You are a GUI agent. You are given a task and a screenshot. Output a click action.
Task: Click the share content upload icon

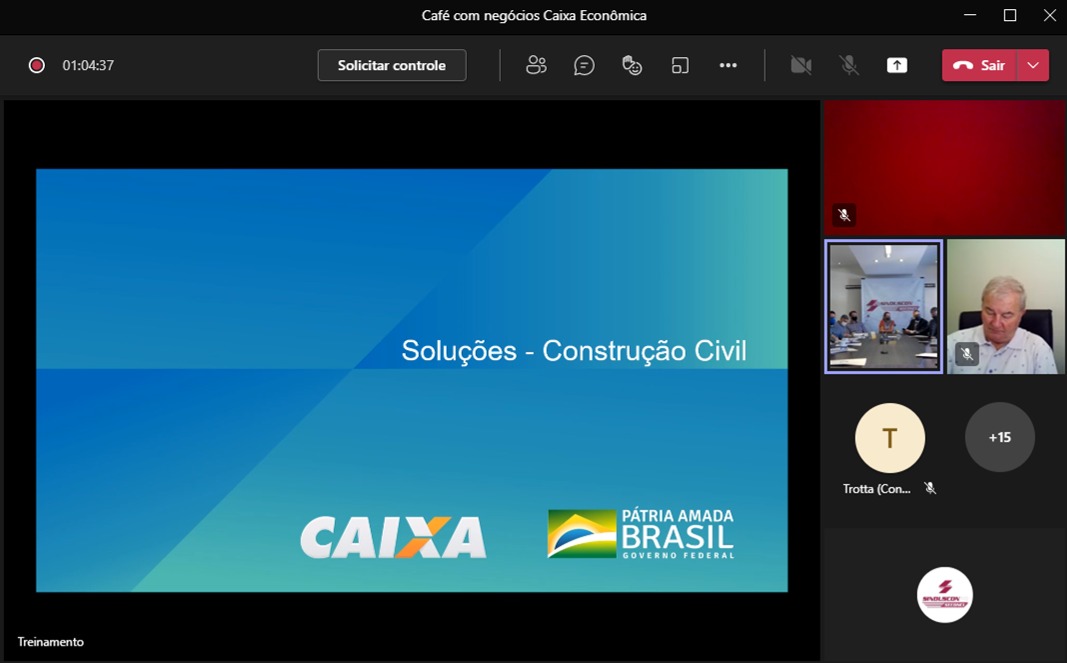pyautogui.click(x=897, y=65)
